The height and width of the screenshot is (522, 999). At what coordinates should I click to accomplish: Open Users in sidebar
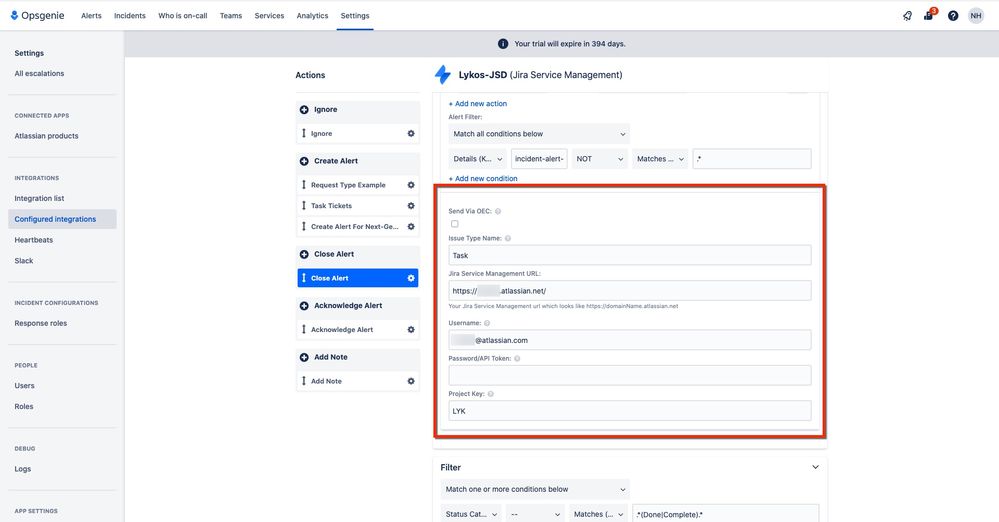[24, 386]
